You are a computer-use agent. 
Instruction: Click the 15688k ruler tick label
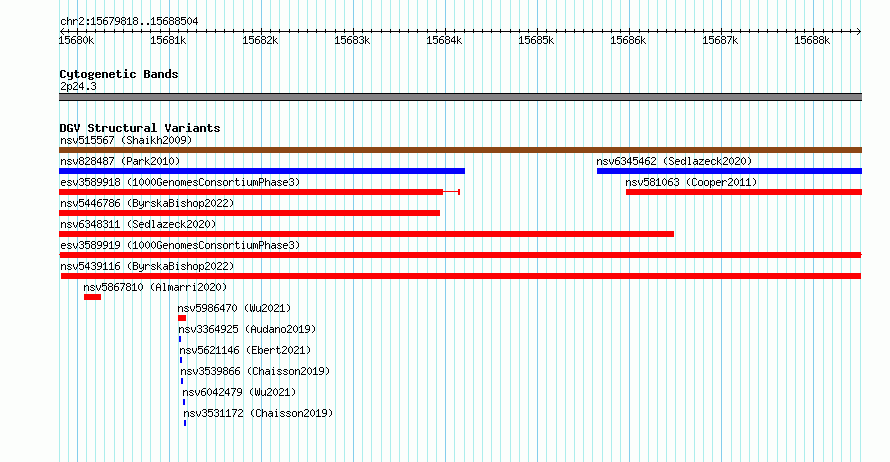(812, 40)
